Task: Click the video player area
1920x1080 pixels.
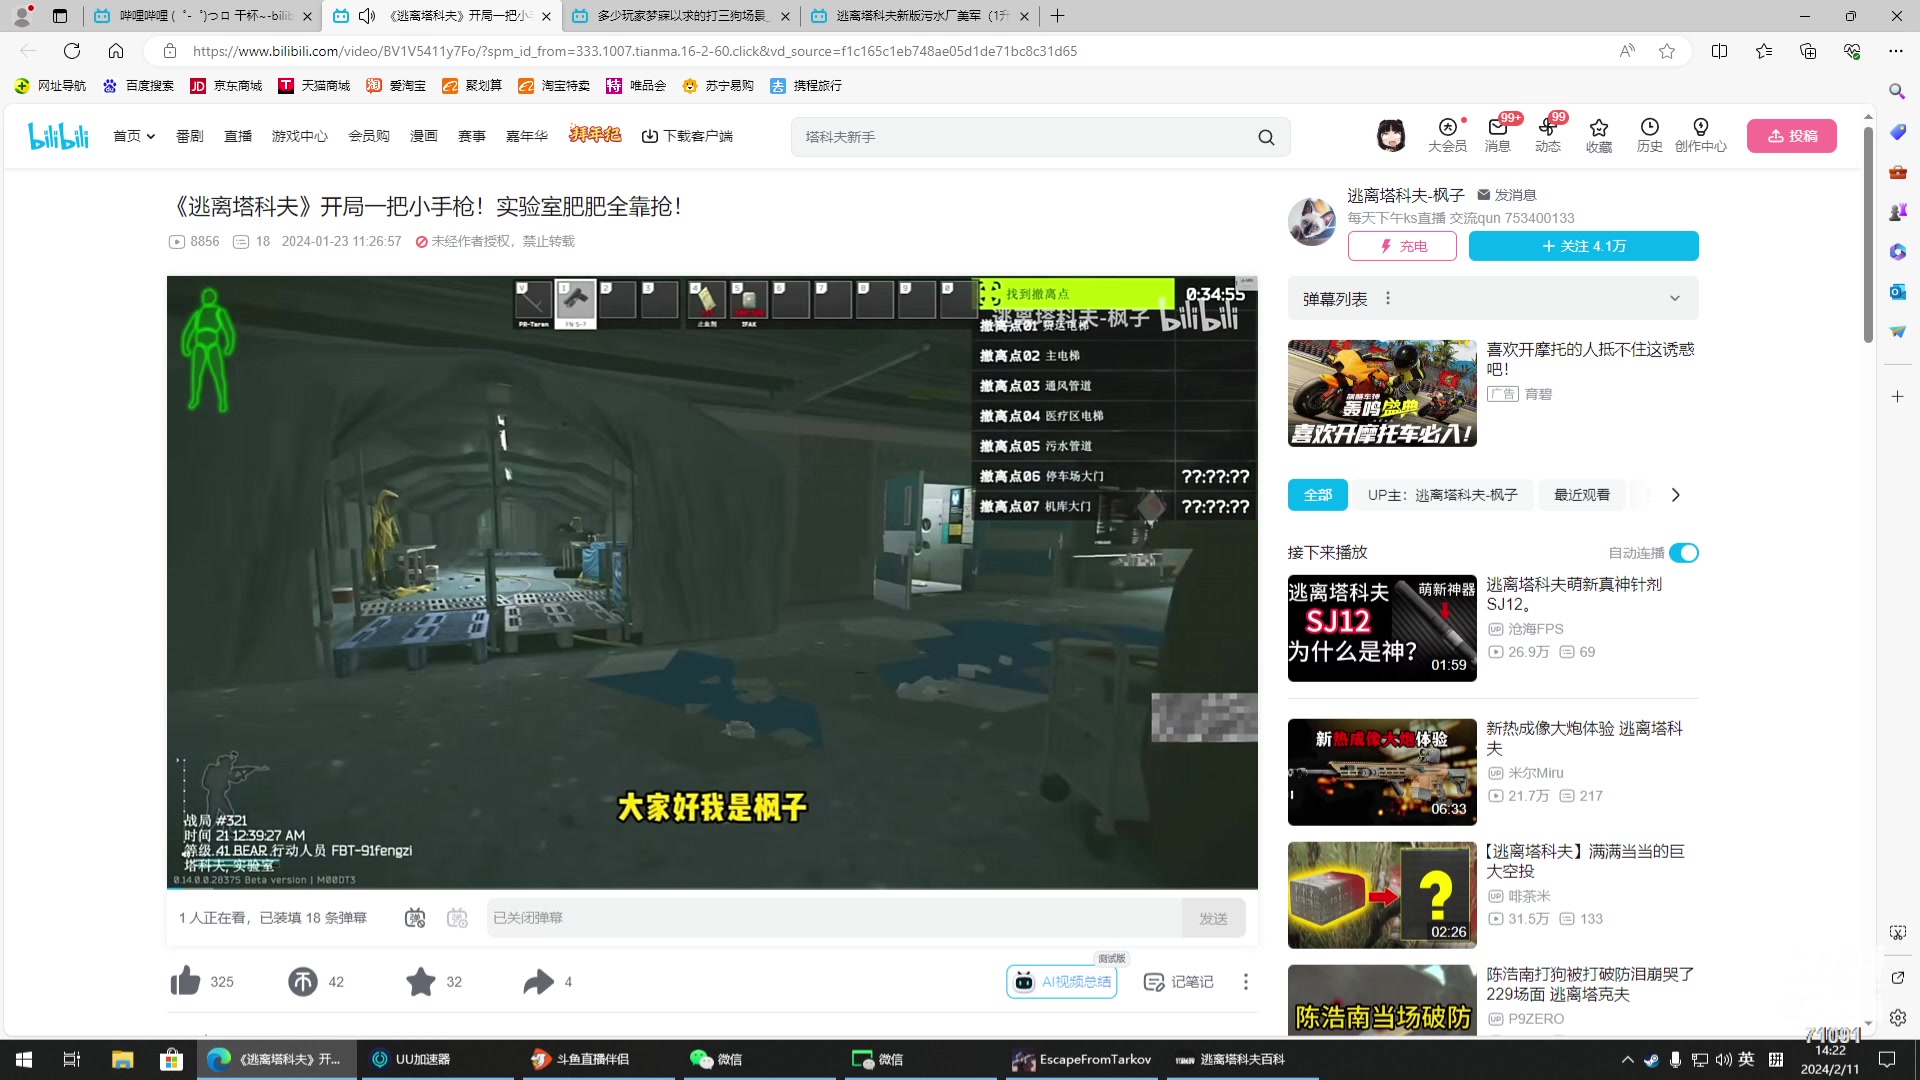Action: pyautogui.click(x=712, y=582)
